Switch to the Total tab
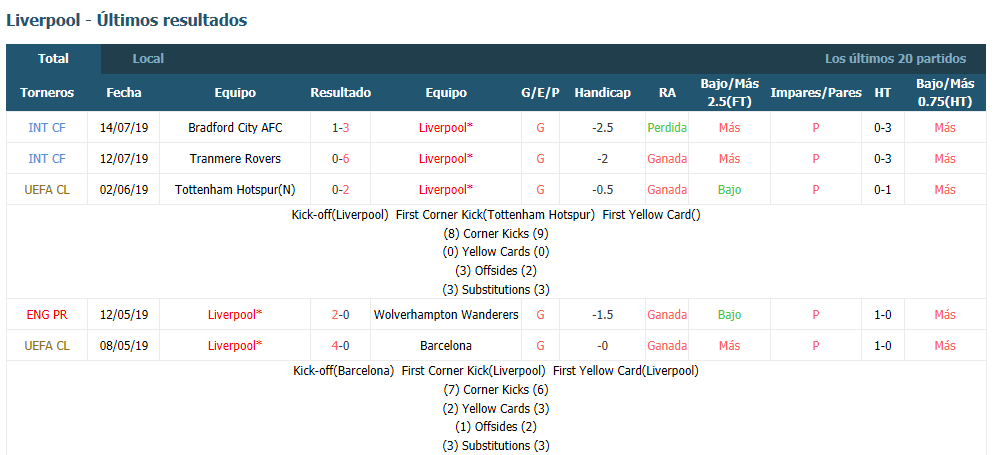 coord(53,58)
